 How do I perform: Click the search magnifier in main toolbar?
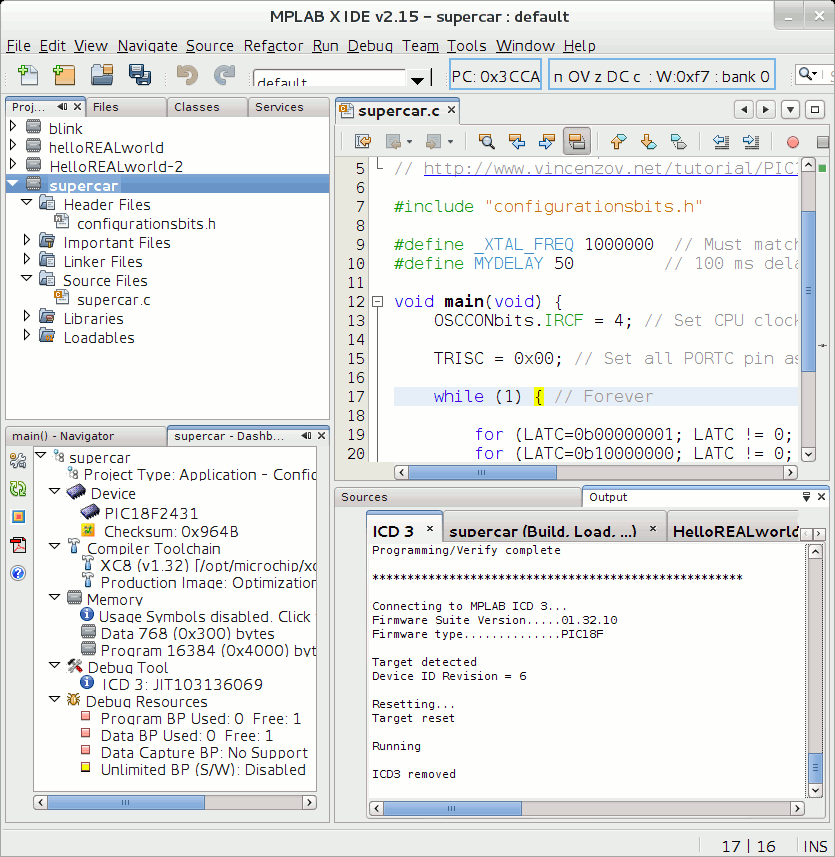click(x=807, y=74)
